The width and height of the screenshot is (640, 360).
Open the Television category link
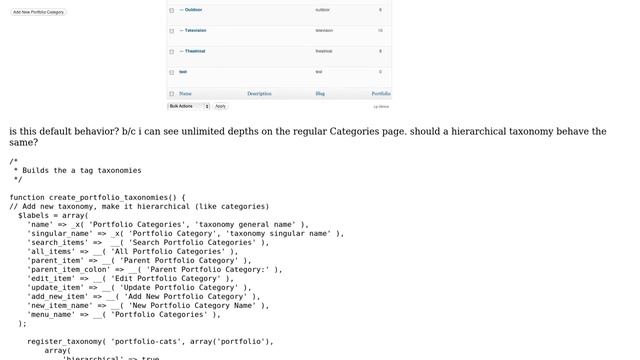pos(195,31)
